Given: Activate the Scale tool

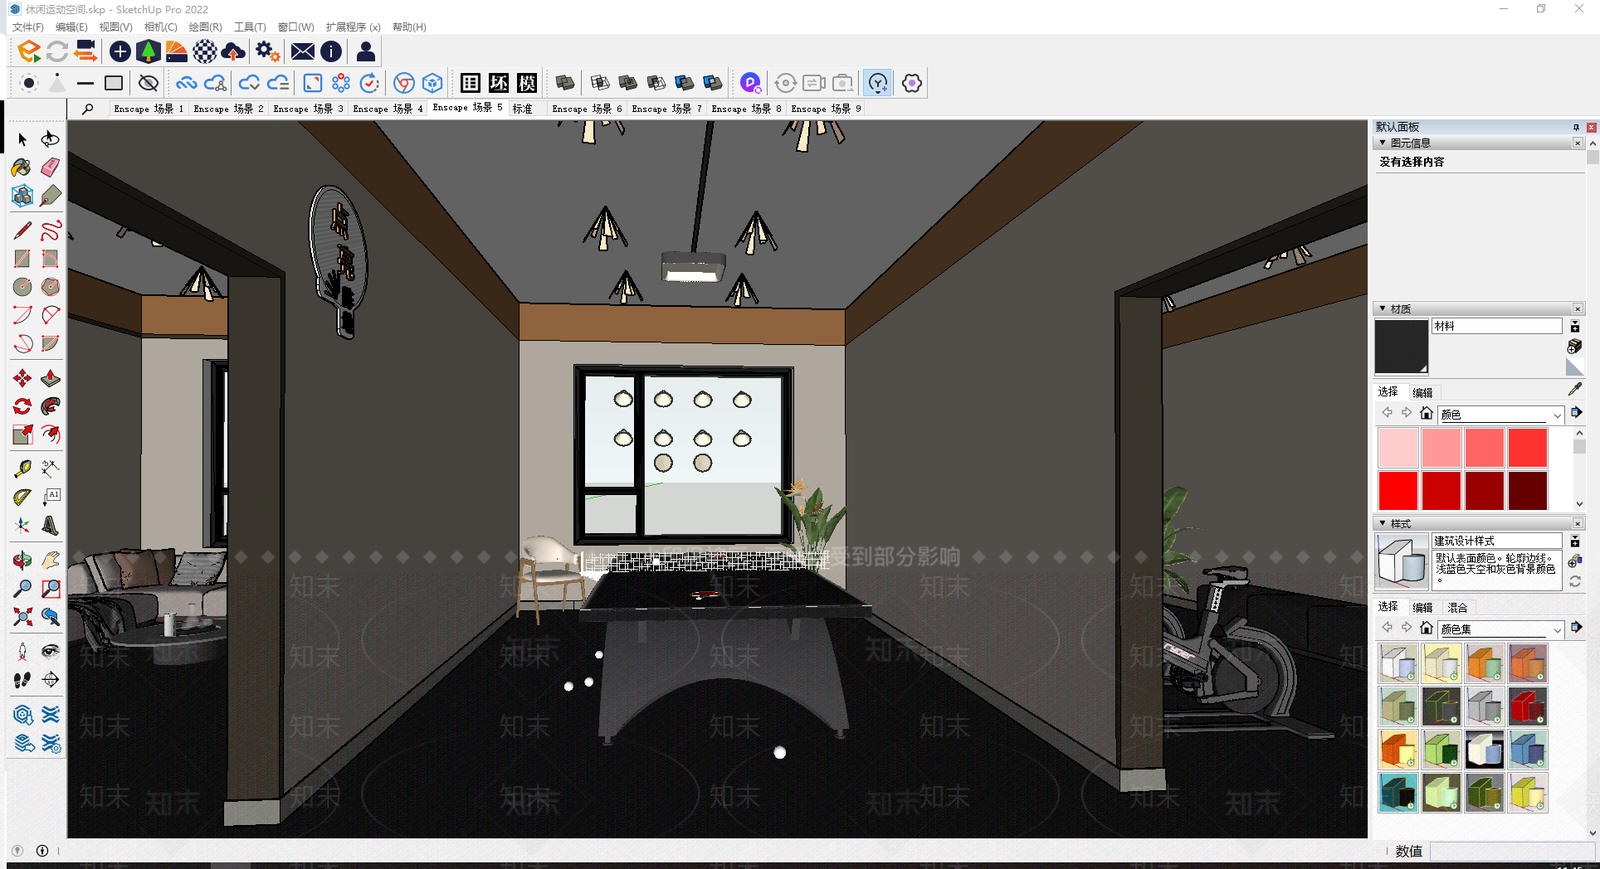Looking at the screenshot, I should pyautogui.click(x=22, y=434).
